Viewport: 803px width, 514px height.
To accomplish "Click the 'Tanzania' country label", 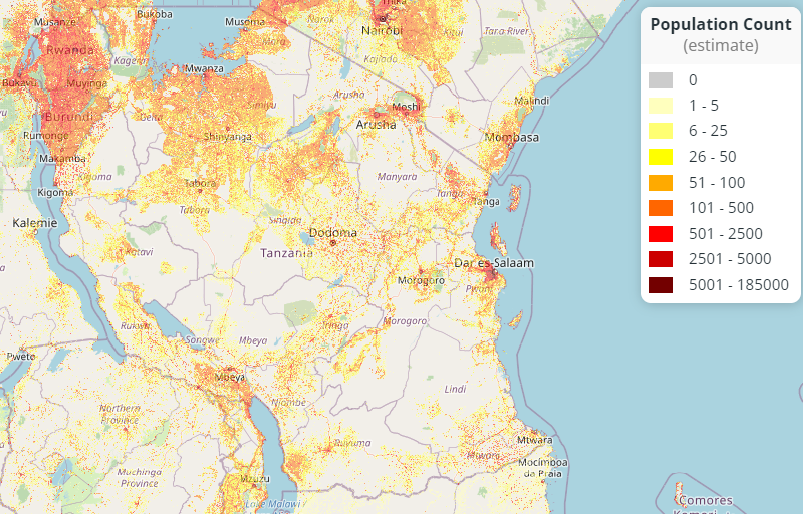I will click(286, 253).
